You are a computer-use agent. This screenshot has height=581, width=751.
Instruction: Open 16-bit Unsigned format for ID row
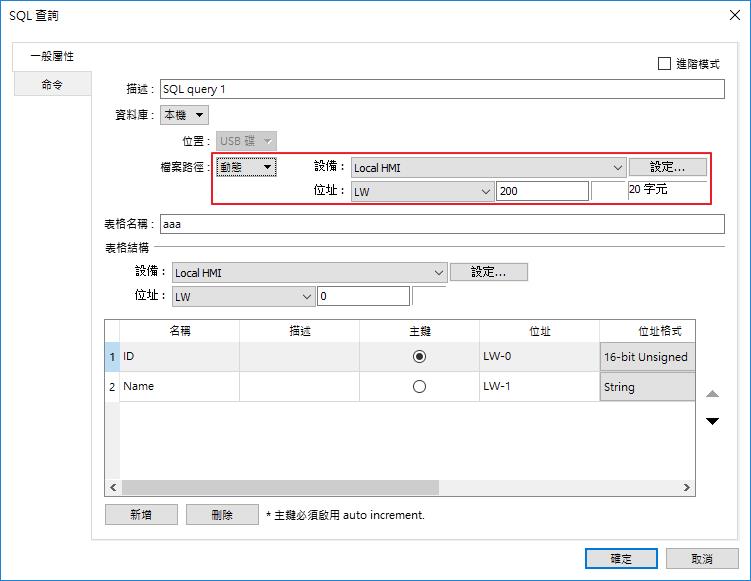pyautogui.click(x=646, y=357)
